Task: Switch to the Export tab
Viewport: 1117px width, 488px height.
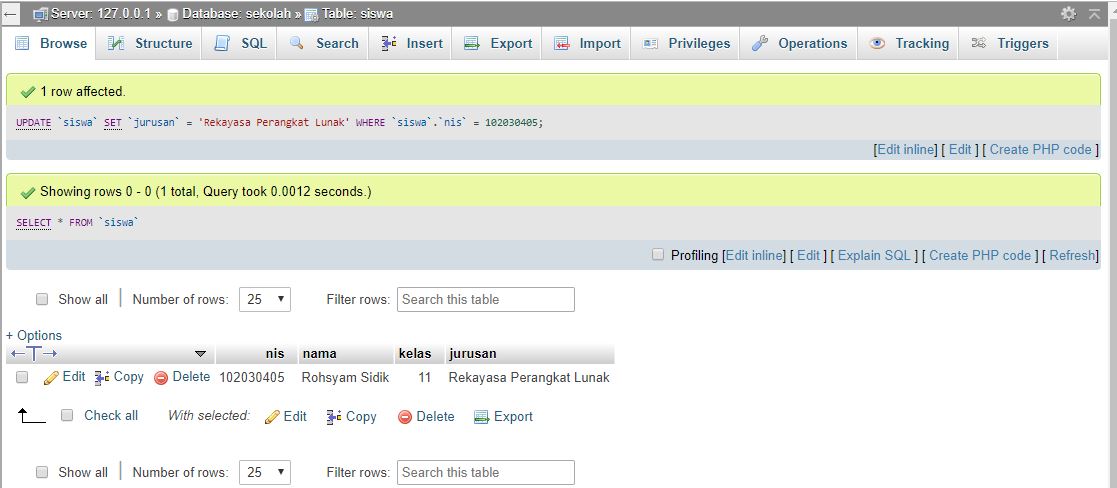Action: click(x=498, y=43)
